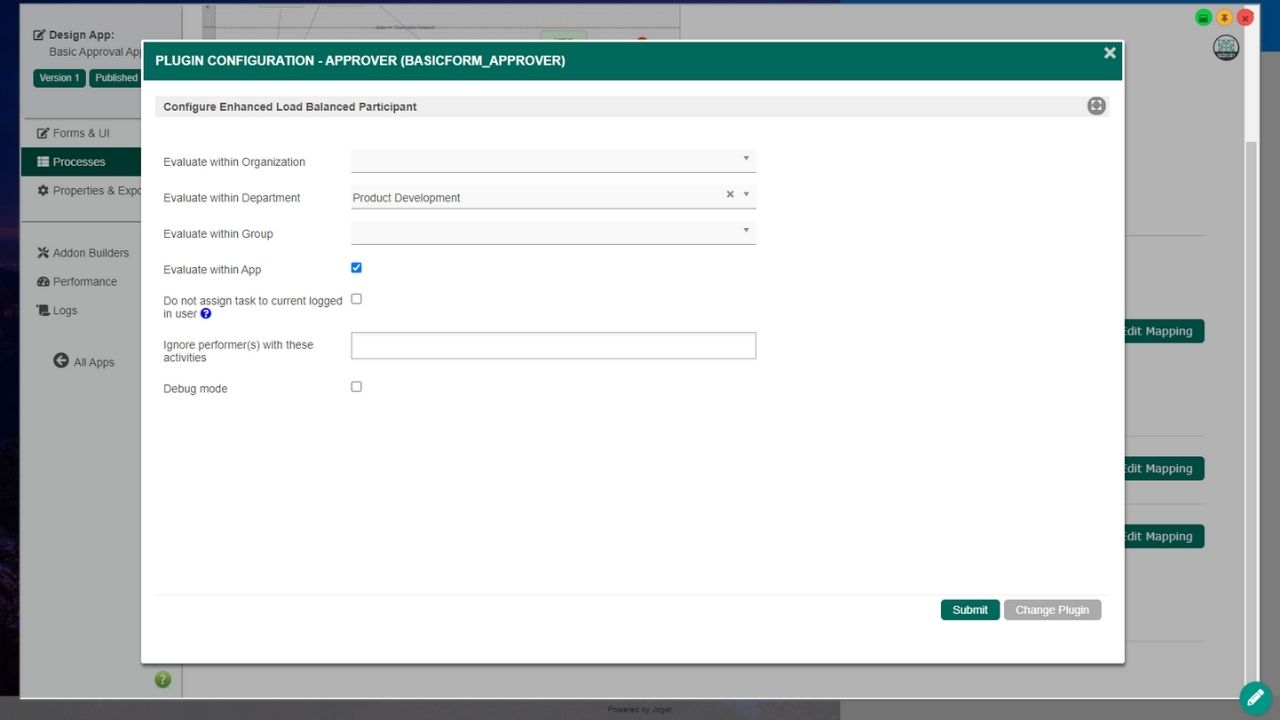Open the Evaluate within Organization dropdown
Image resolution: width=1280 pixels, height=720 pixels.
tap(552, 161)
